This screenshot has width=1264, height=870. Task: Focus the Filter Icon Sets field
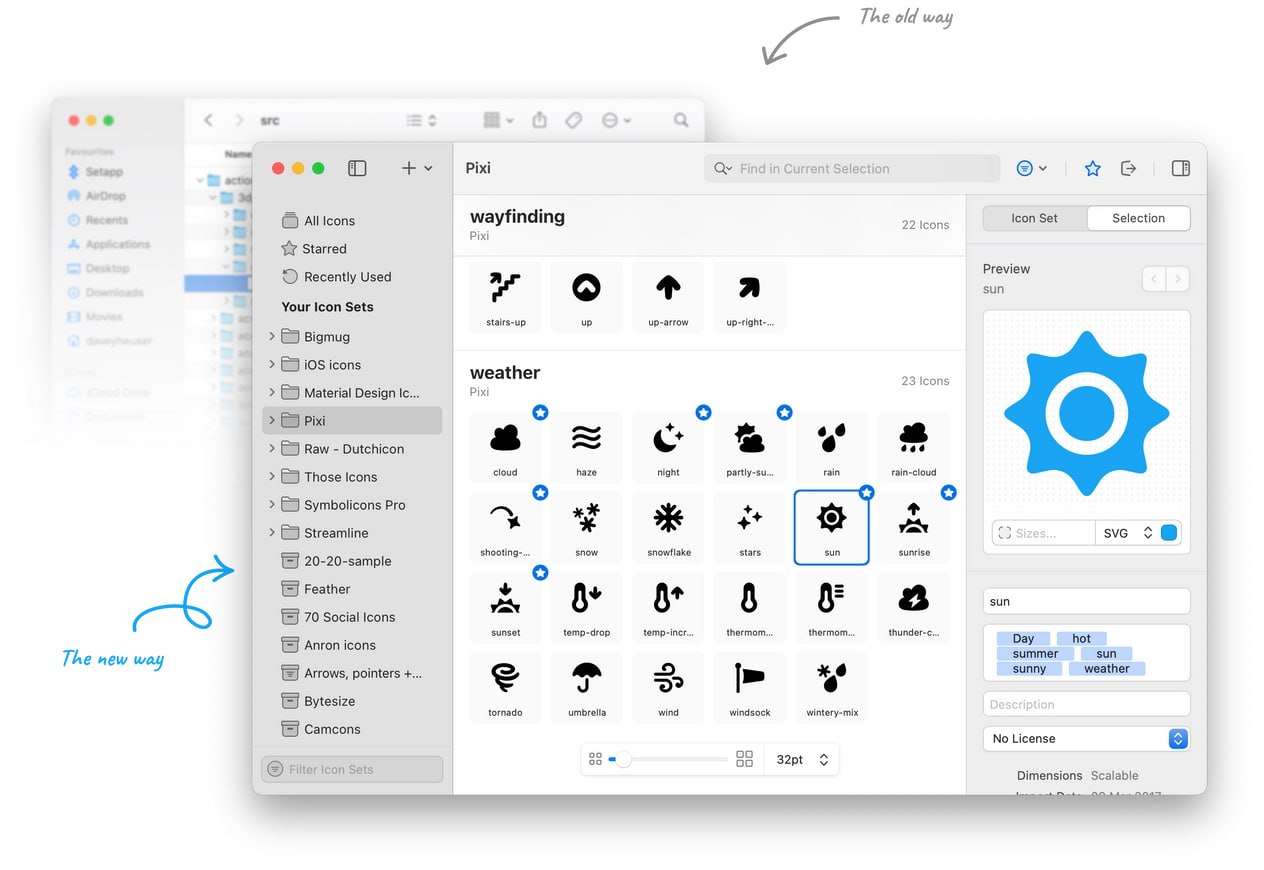point(352,769)
